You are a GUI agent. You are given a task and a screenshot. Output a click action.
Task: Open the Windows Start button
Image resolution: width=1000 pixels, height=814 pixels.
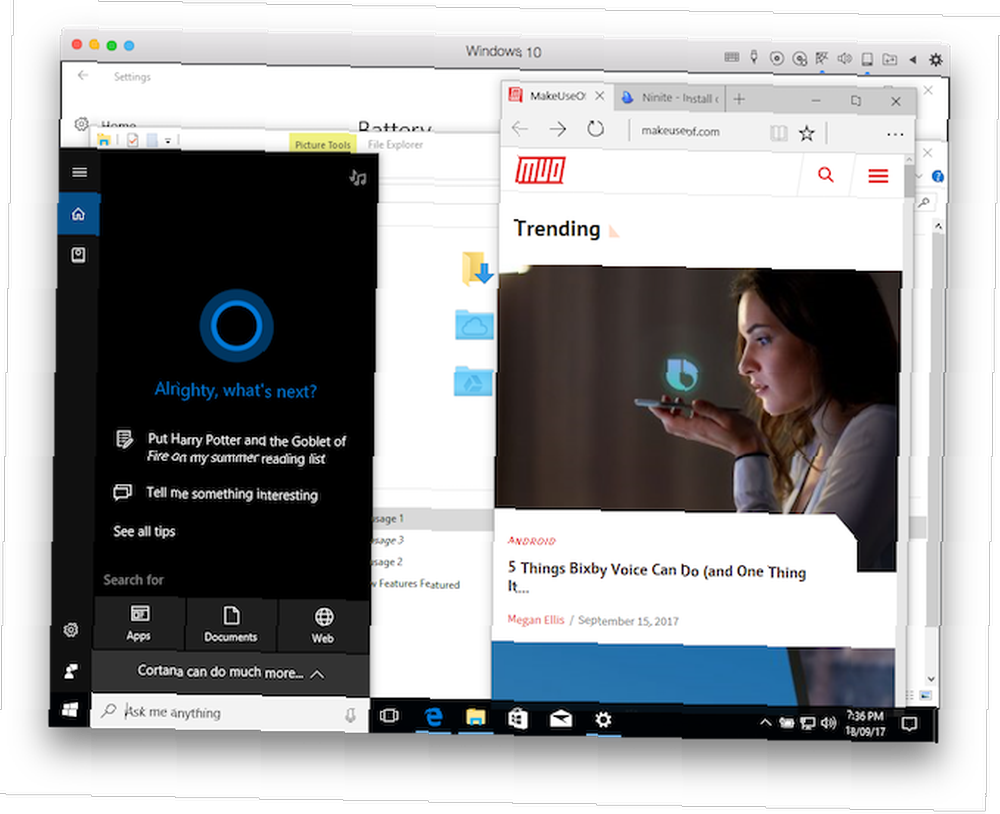point(70,709)
